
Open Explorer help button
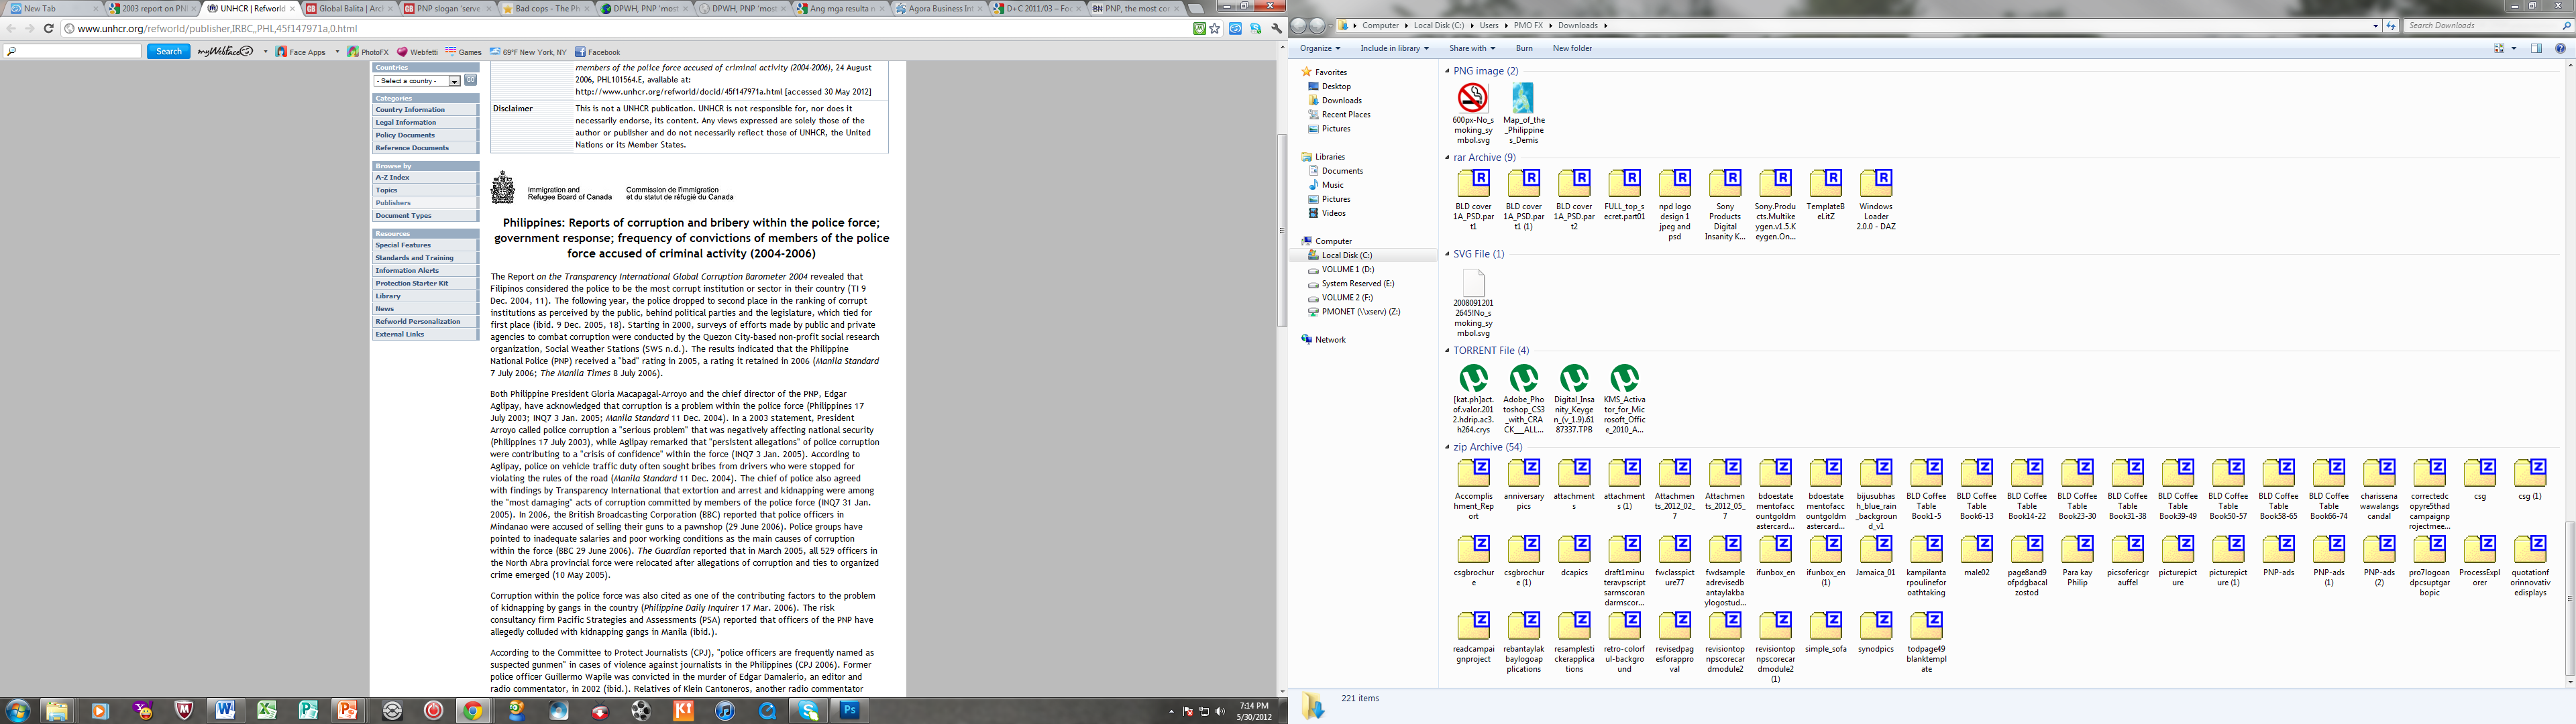pyautogui.click(x=2560, y=48)
